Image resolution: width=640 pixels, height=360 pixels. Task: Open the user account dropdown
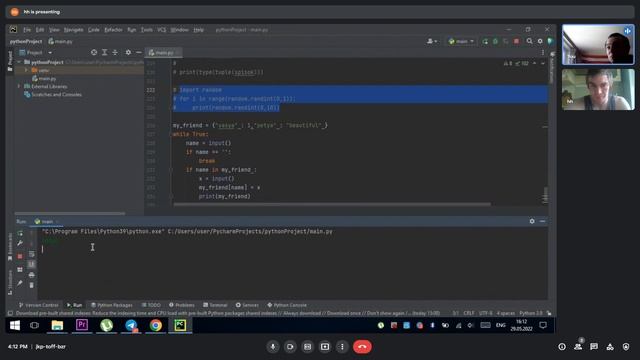[x=432, y=41]
